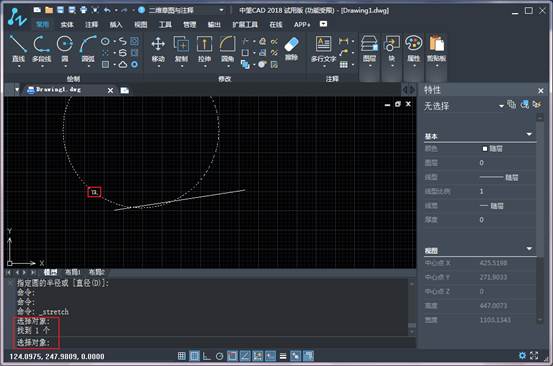Pick the Eraser delete tool
The height and width of the screenshot is (366, 553).
pos(291,49)
